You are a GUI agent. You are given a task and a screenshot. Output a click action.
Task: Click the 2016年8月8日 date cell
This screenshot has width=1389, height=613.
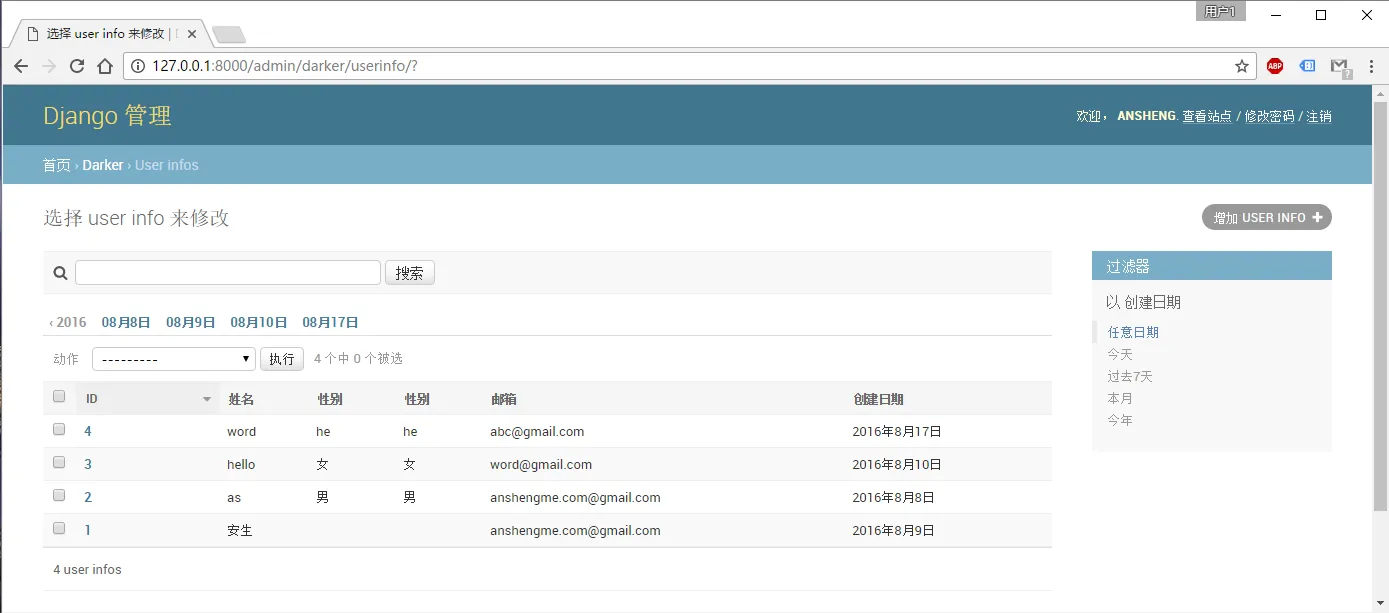click(893, 497)
